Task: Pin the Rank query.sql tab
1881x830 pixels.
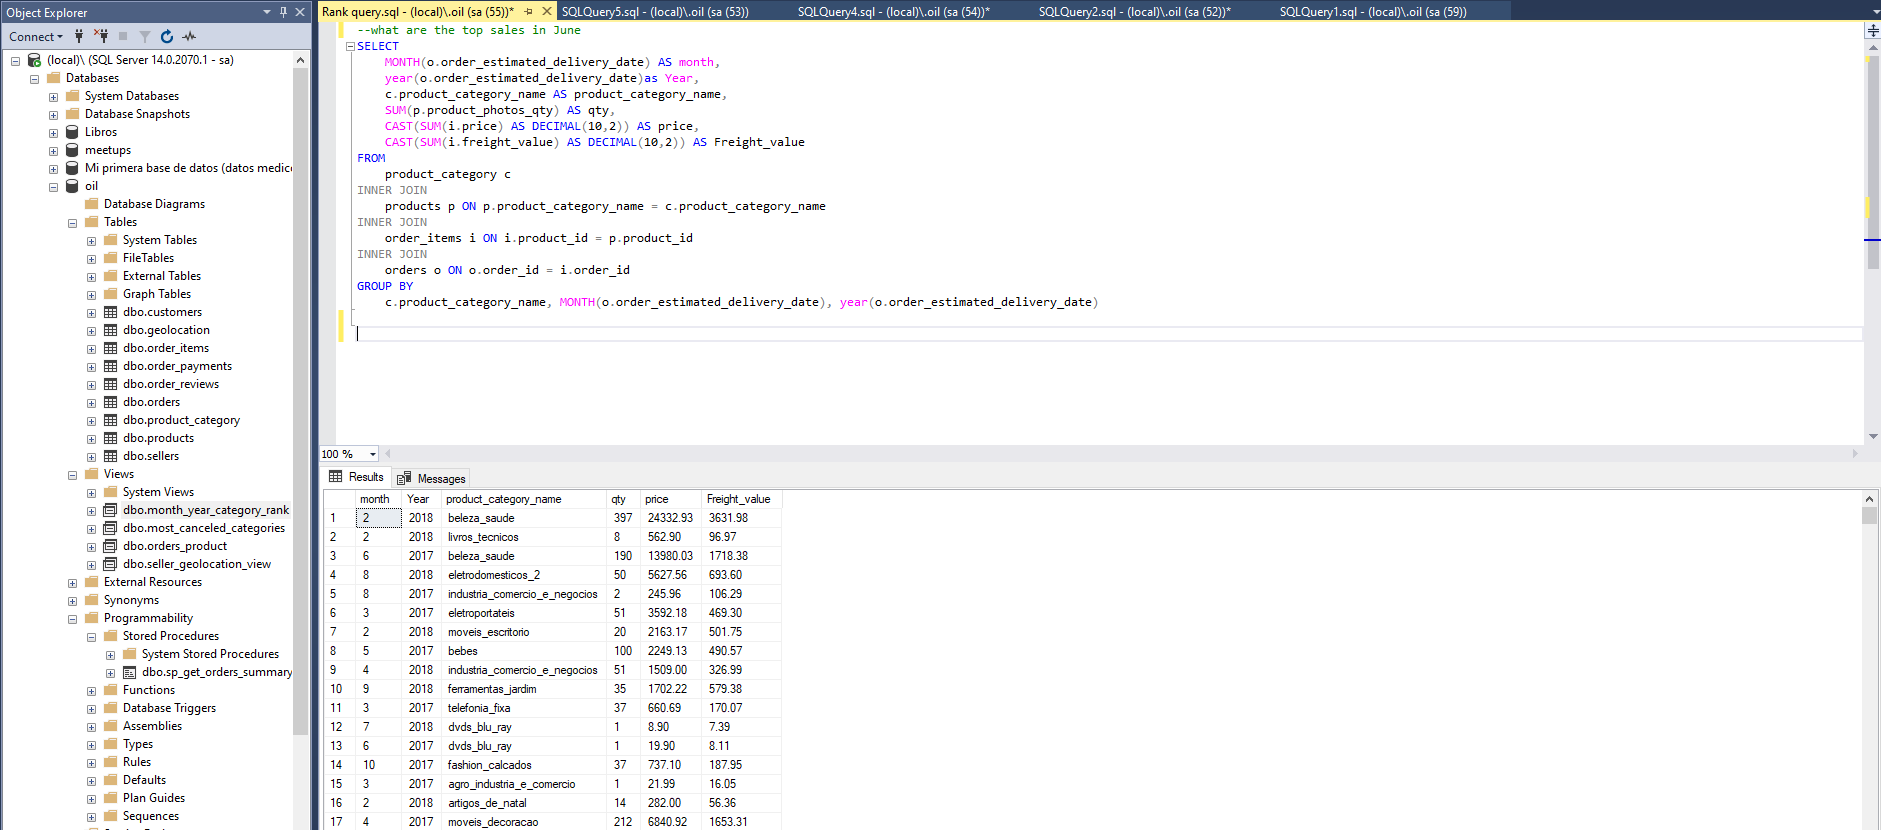Action: (528, 12)
